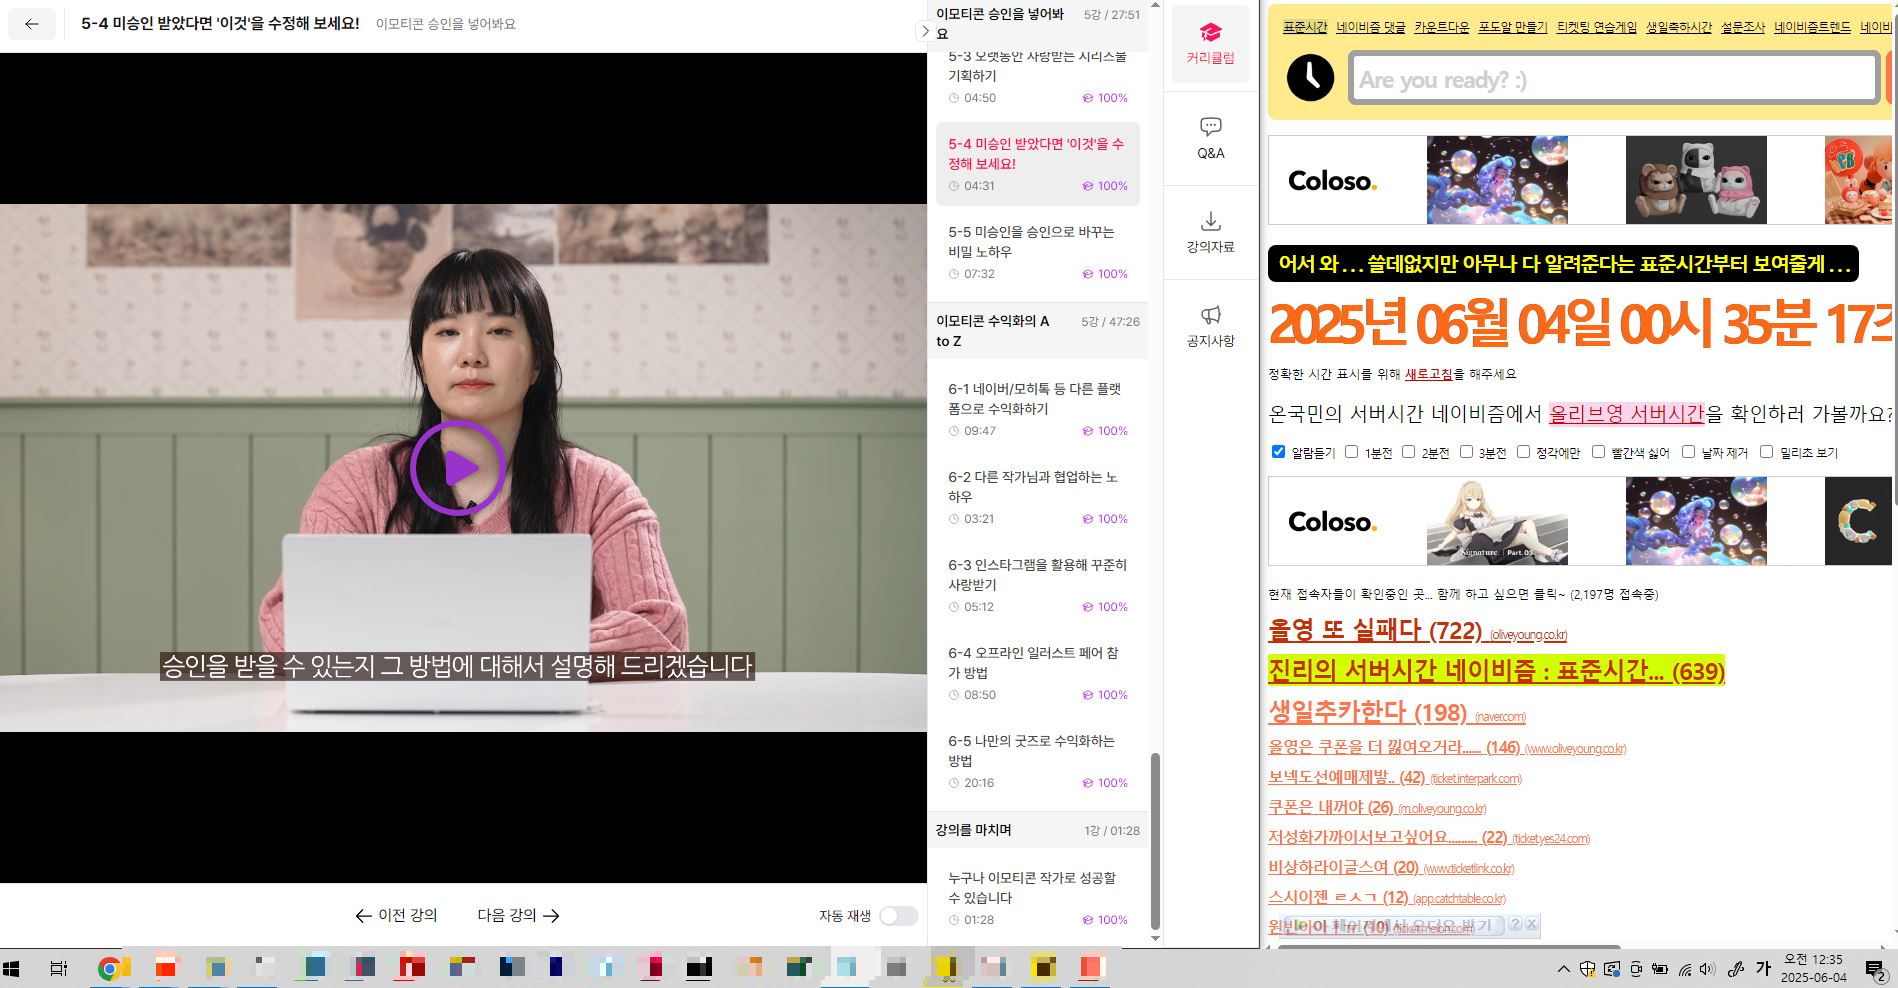Screen dimensions: 1898x988
Task: Open the 커리큘럼 curriculum panel icon
Action: coord(1210,44)
